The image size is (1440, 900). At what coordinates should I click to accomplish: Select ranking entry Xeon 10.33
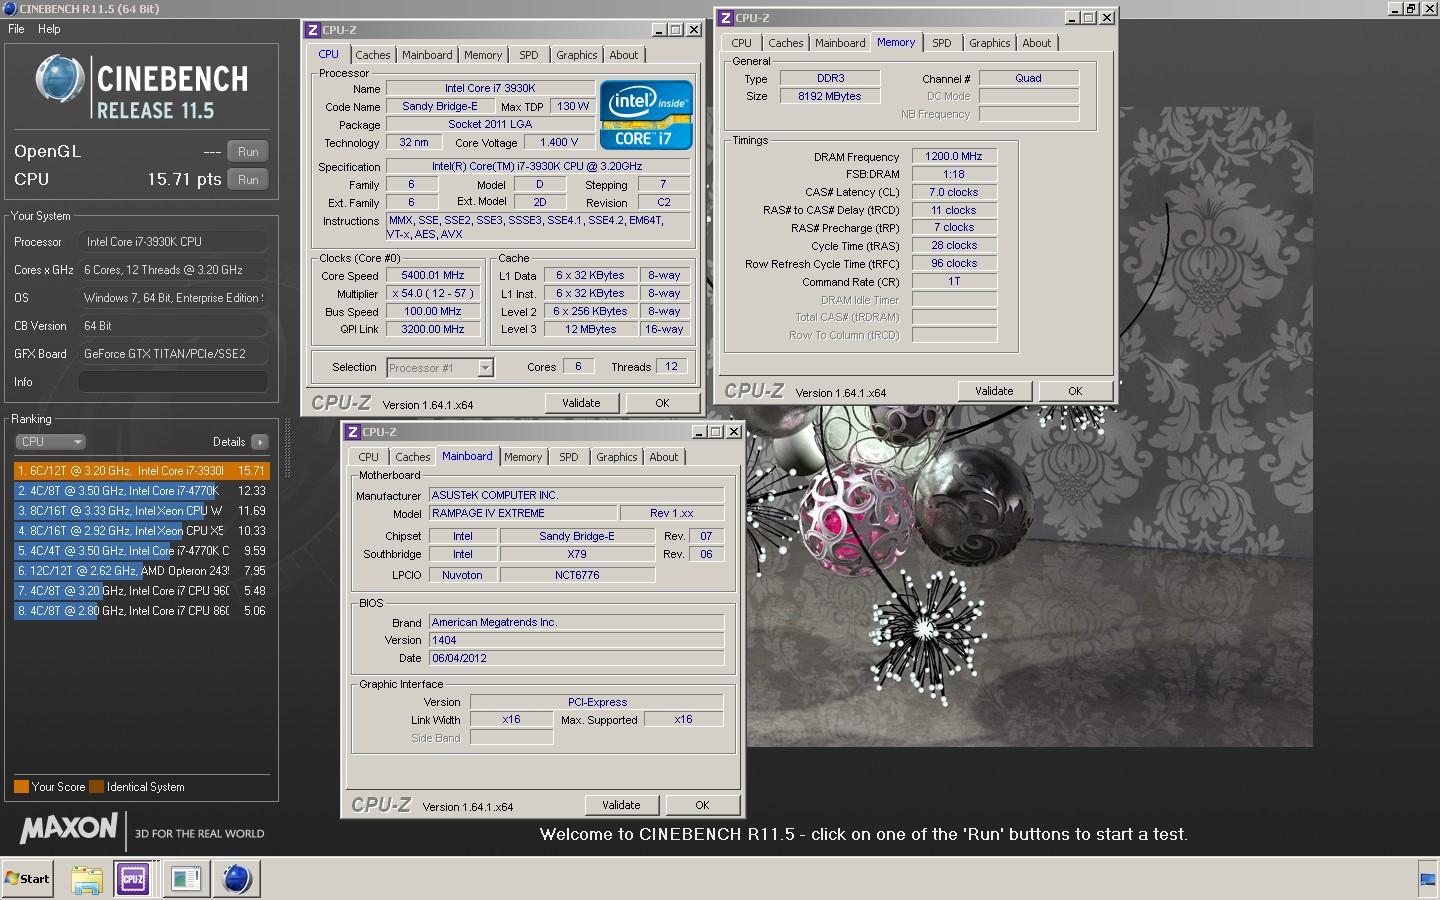(x=142, y=531)
